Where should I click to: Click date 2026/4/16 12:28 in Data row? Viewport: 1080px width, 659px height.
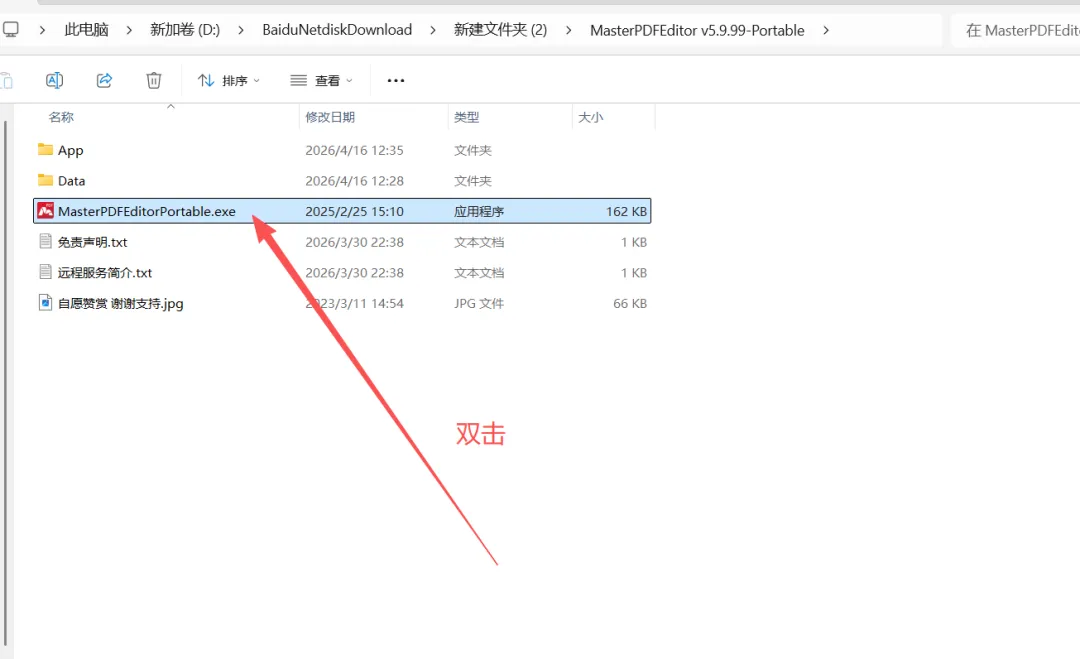pyautogui.click(x=354, y=180)
